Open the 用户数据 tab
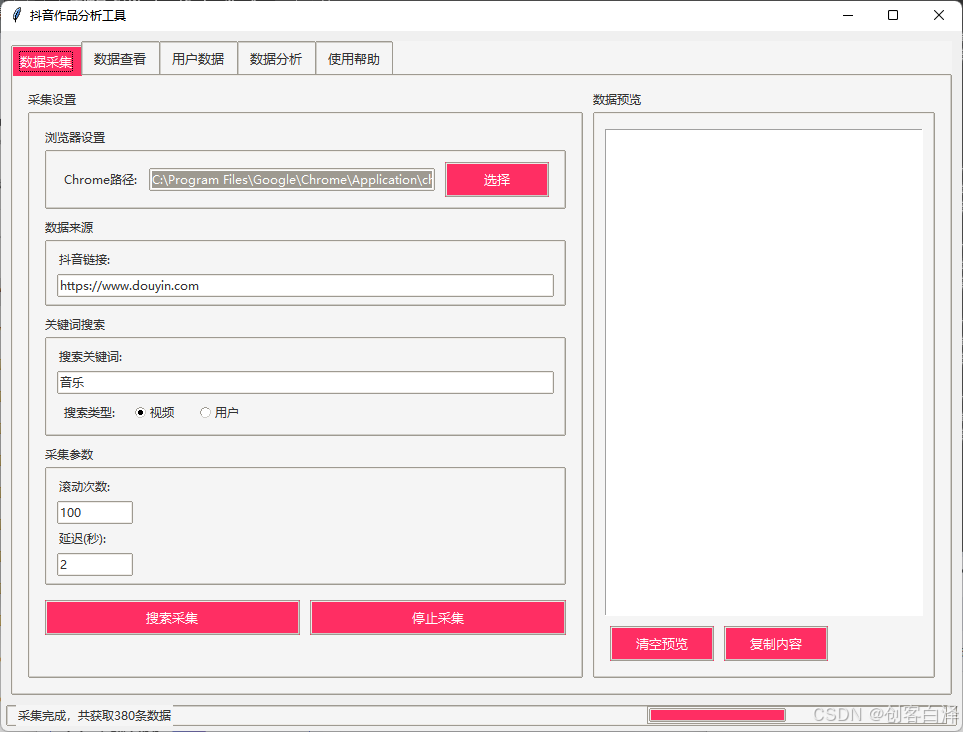Viewport: 963px width, 732px height. [x=198, y=59]
